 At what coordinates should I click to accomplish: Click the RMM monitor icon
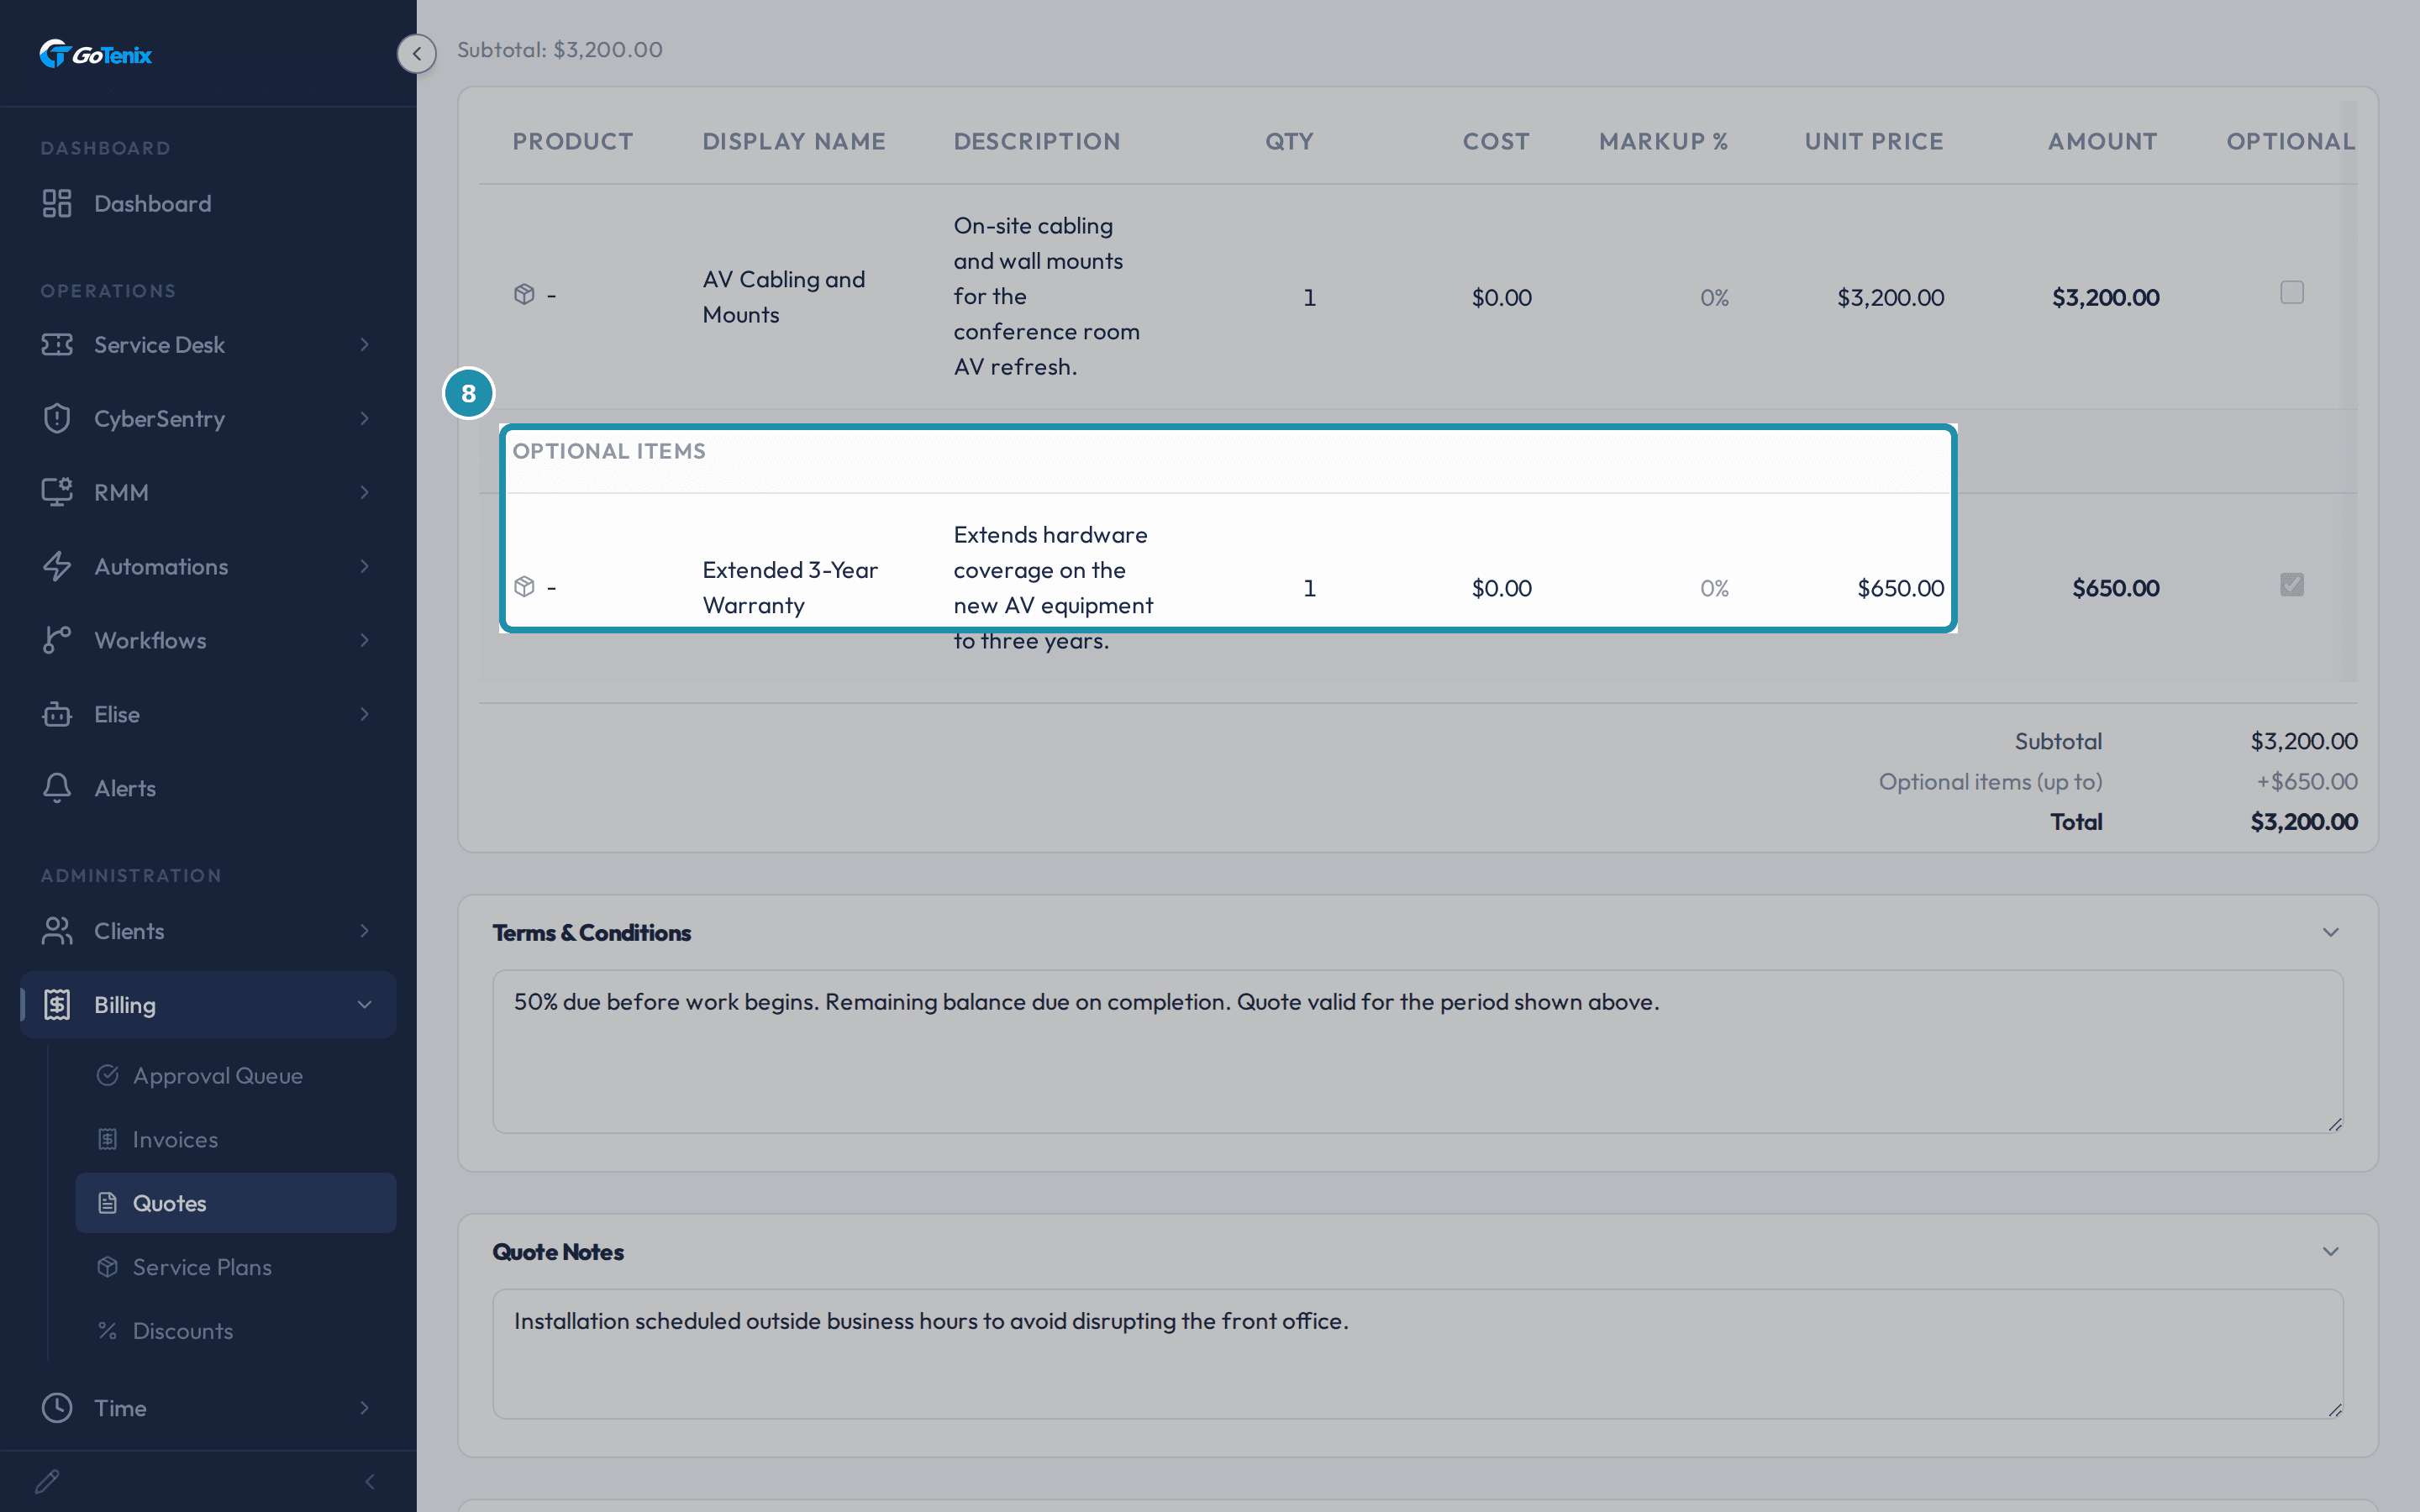pos(57,492)
